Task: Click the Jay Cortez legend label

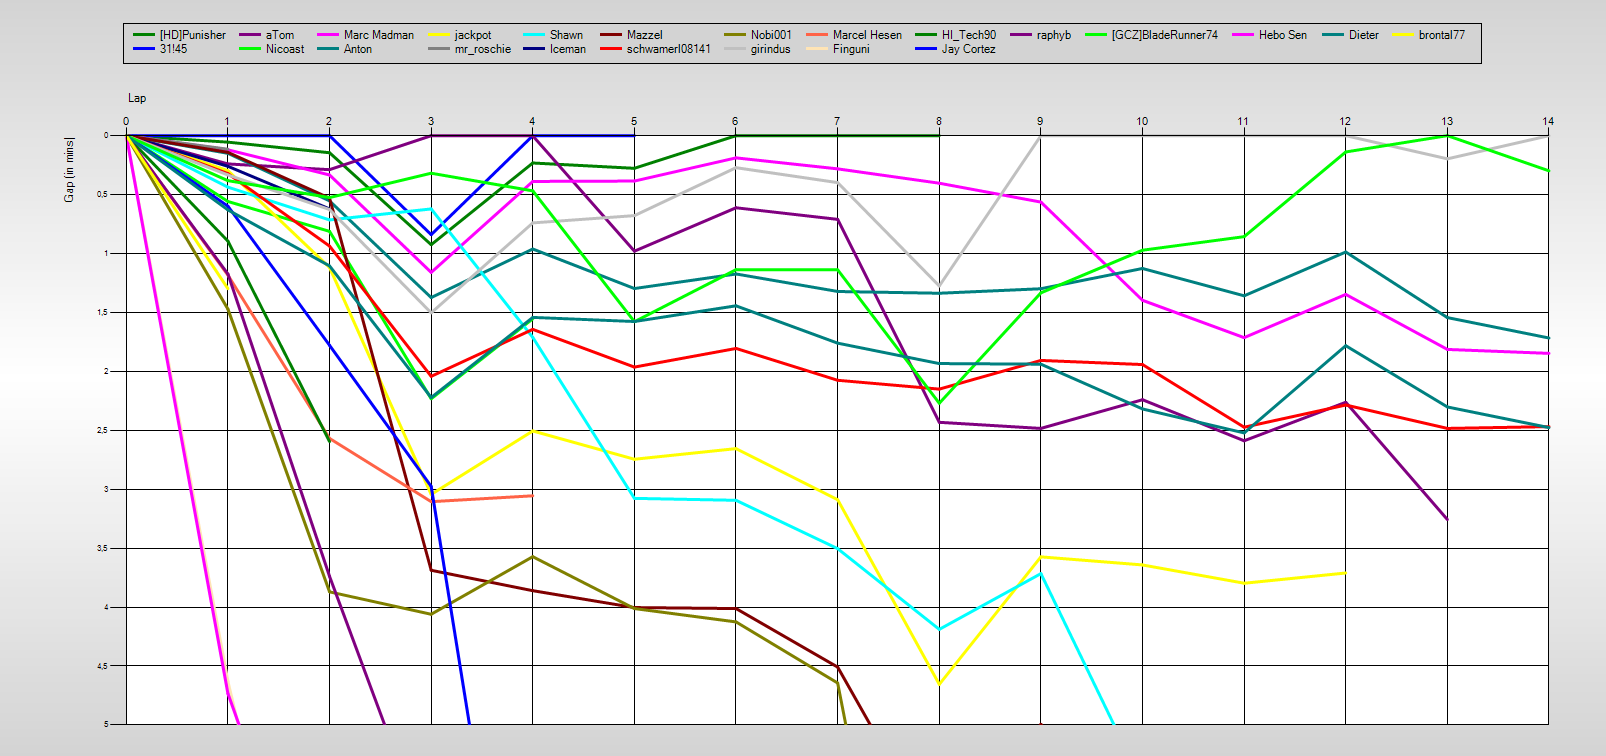Action: (968, 49)
